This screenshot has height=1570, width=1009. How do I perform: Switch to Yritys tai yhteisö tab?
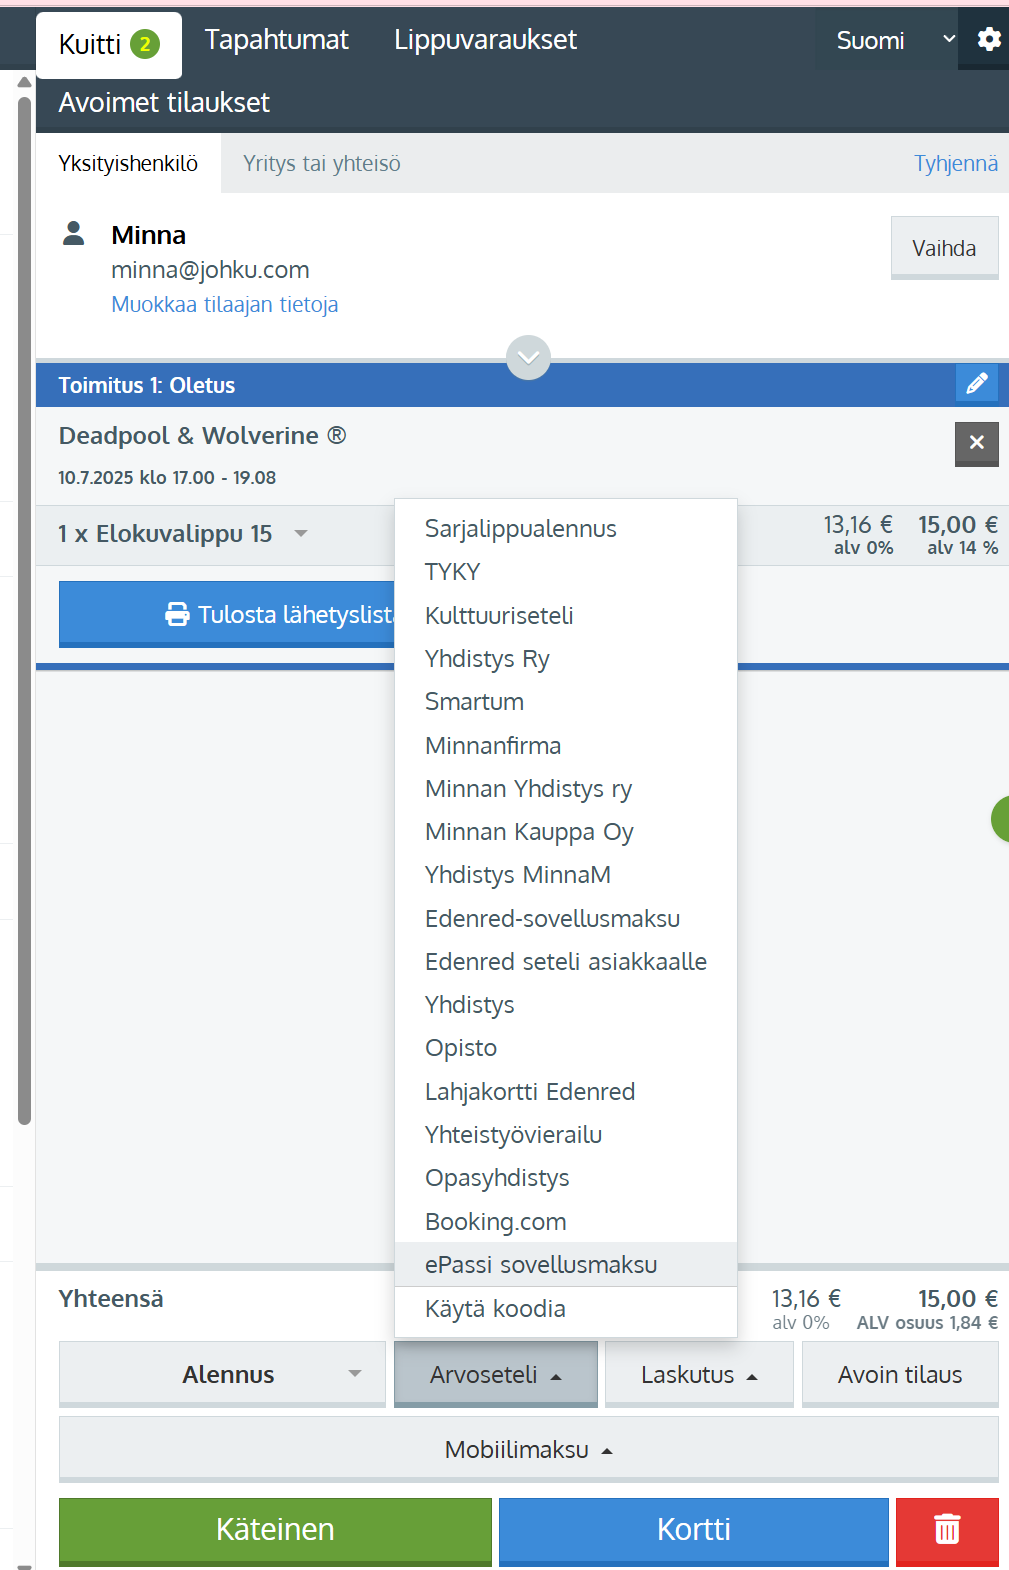tap(321, 164)
